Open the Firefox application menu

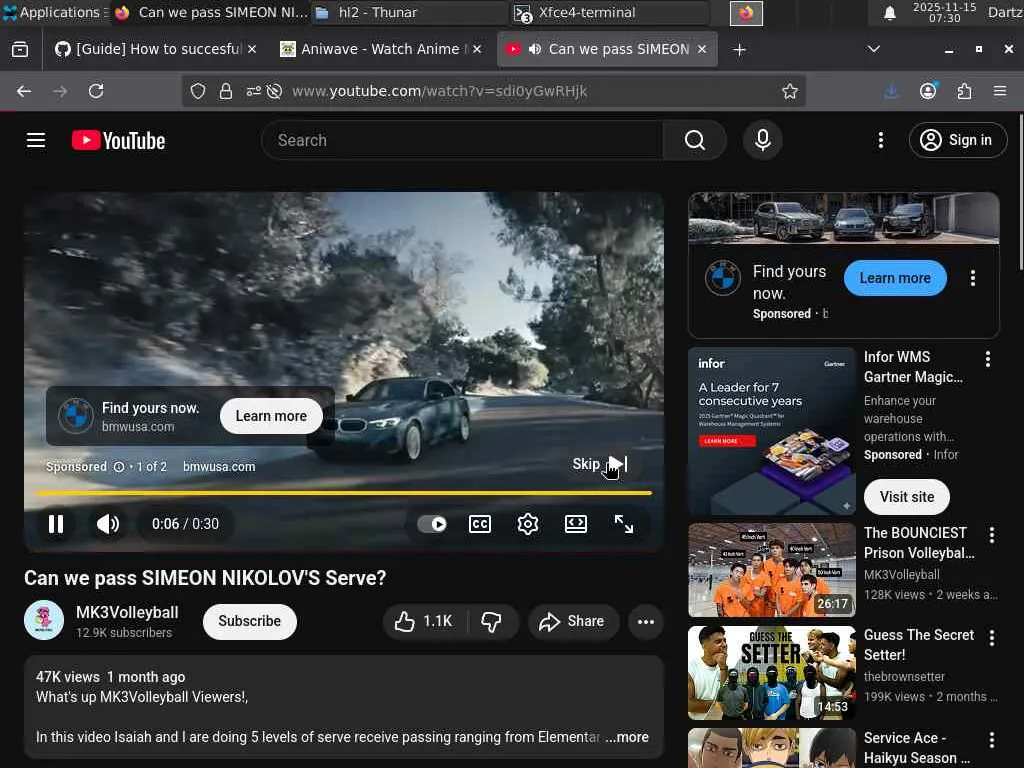(1000, 91)
